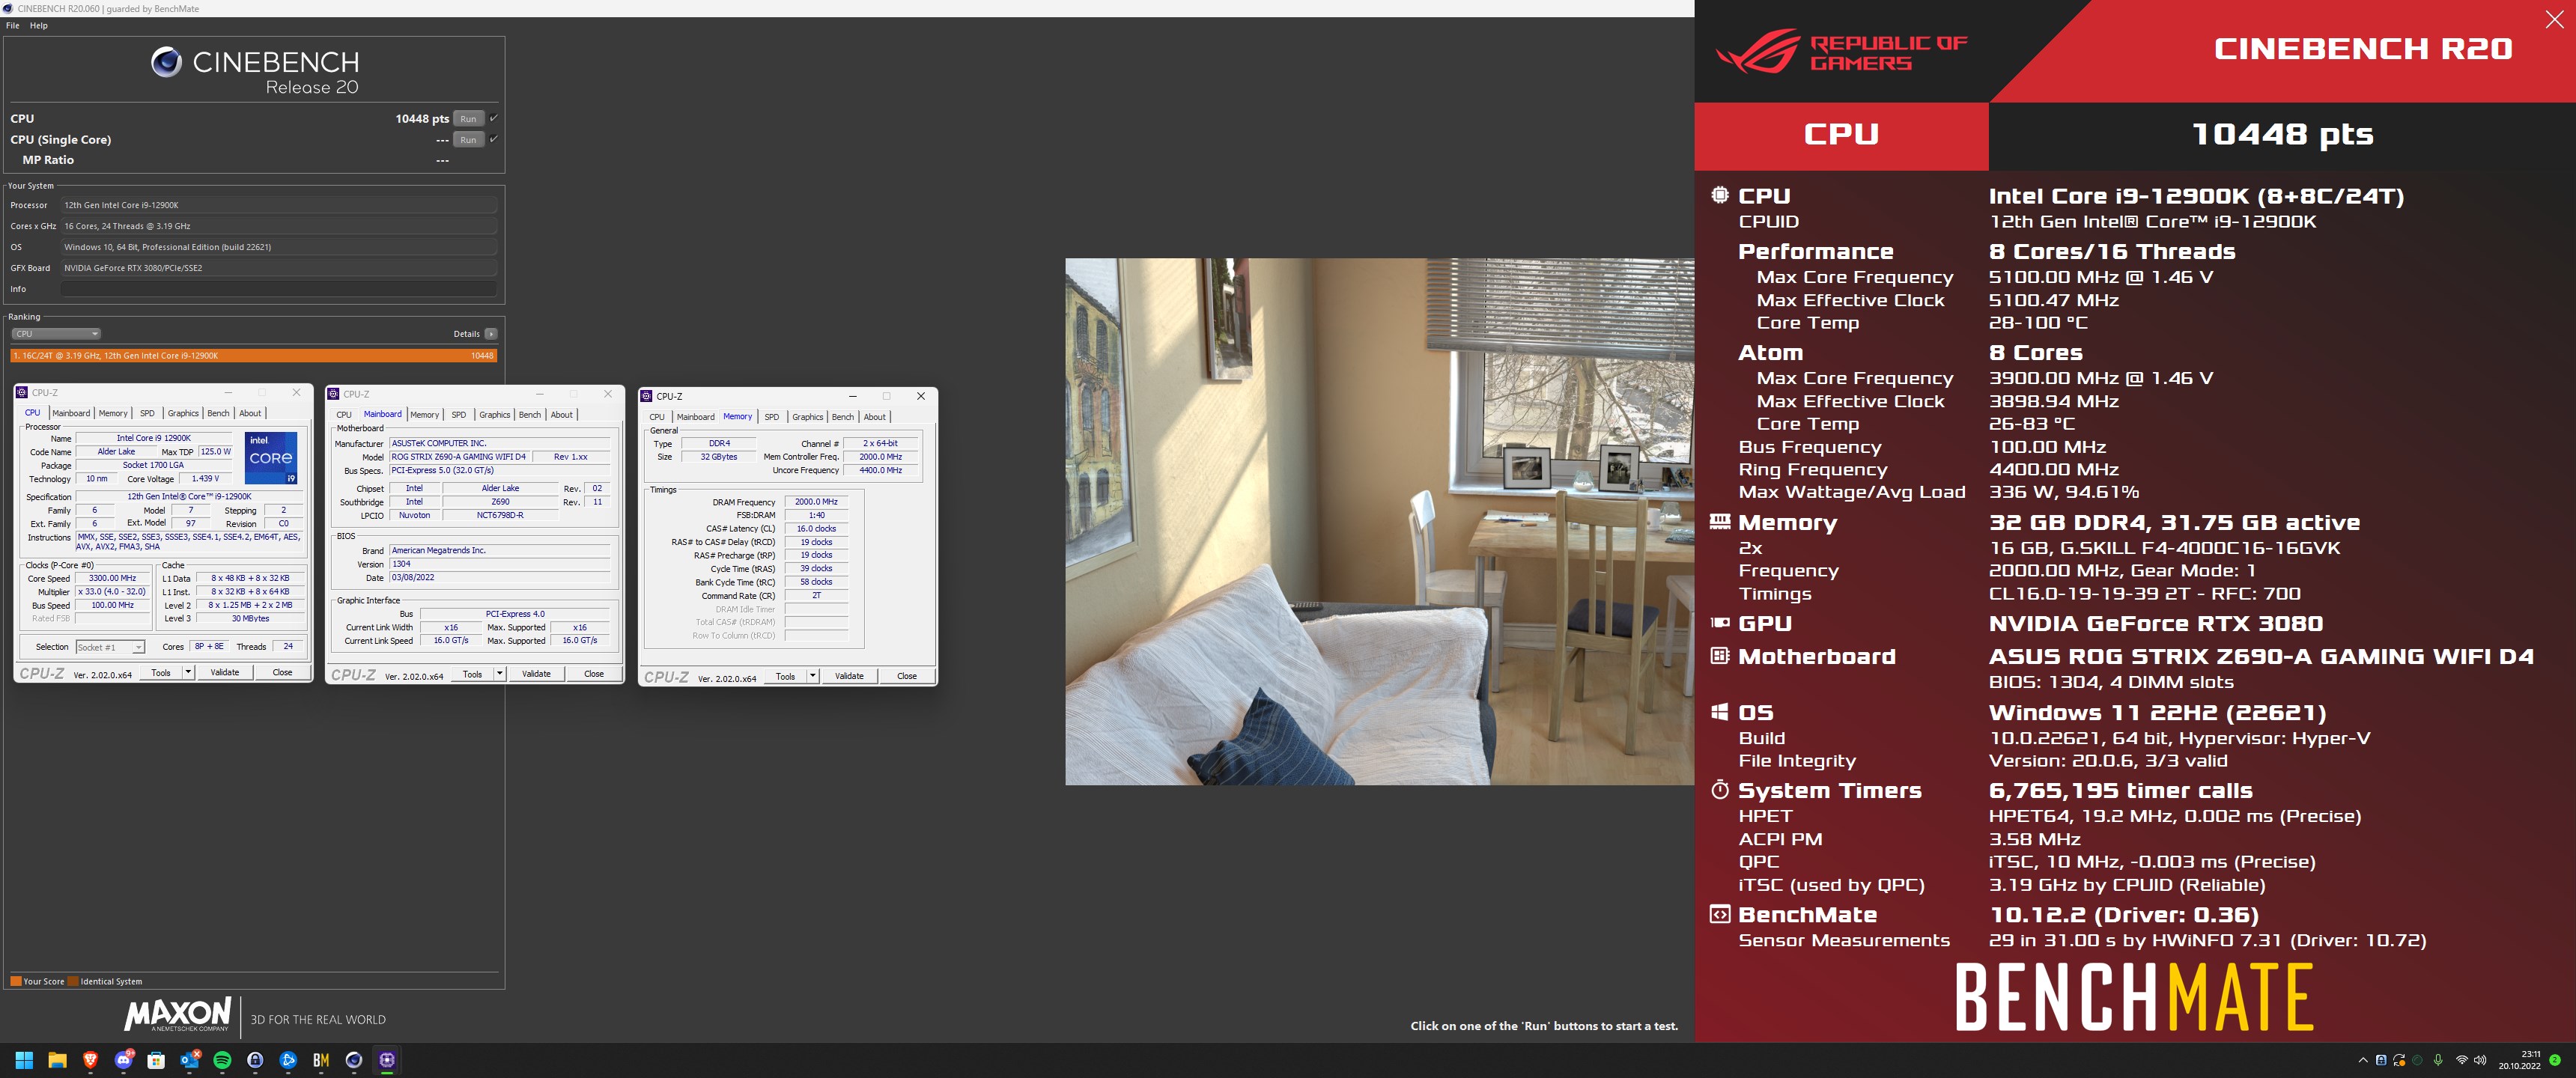Select the Mainboard tab in the first CPU-Z window
Image resolution: width=2576 pixels, height=1078 pixels.
71,413
